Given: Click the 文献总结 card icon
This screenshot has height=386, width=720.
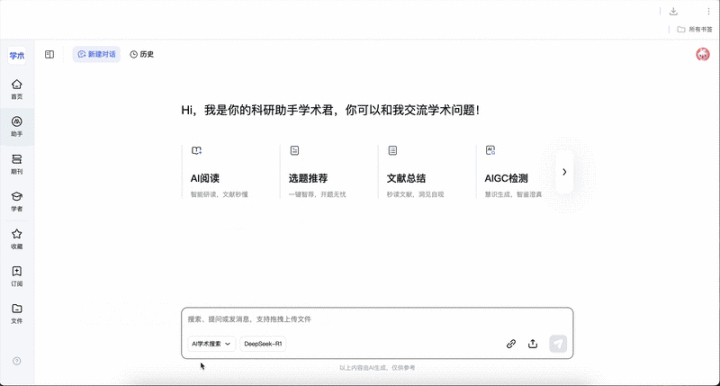Looking at the screenshot, I should 393,151.
